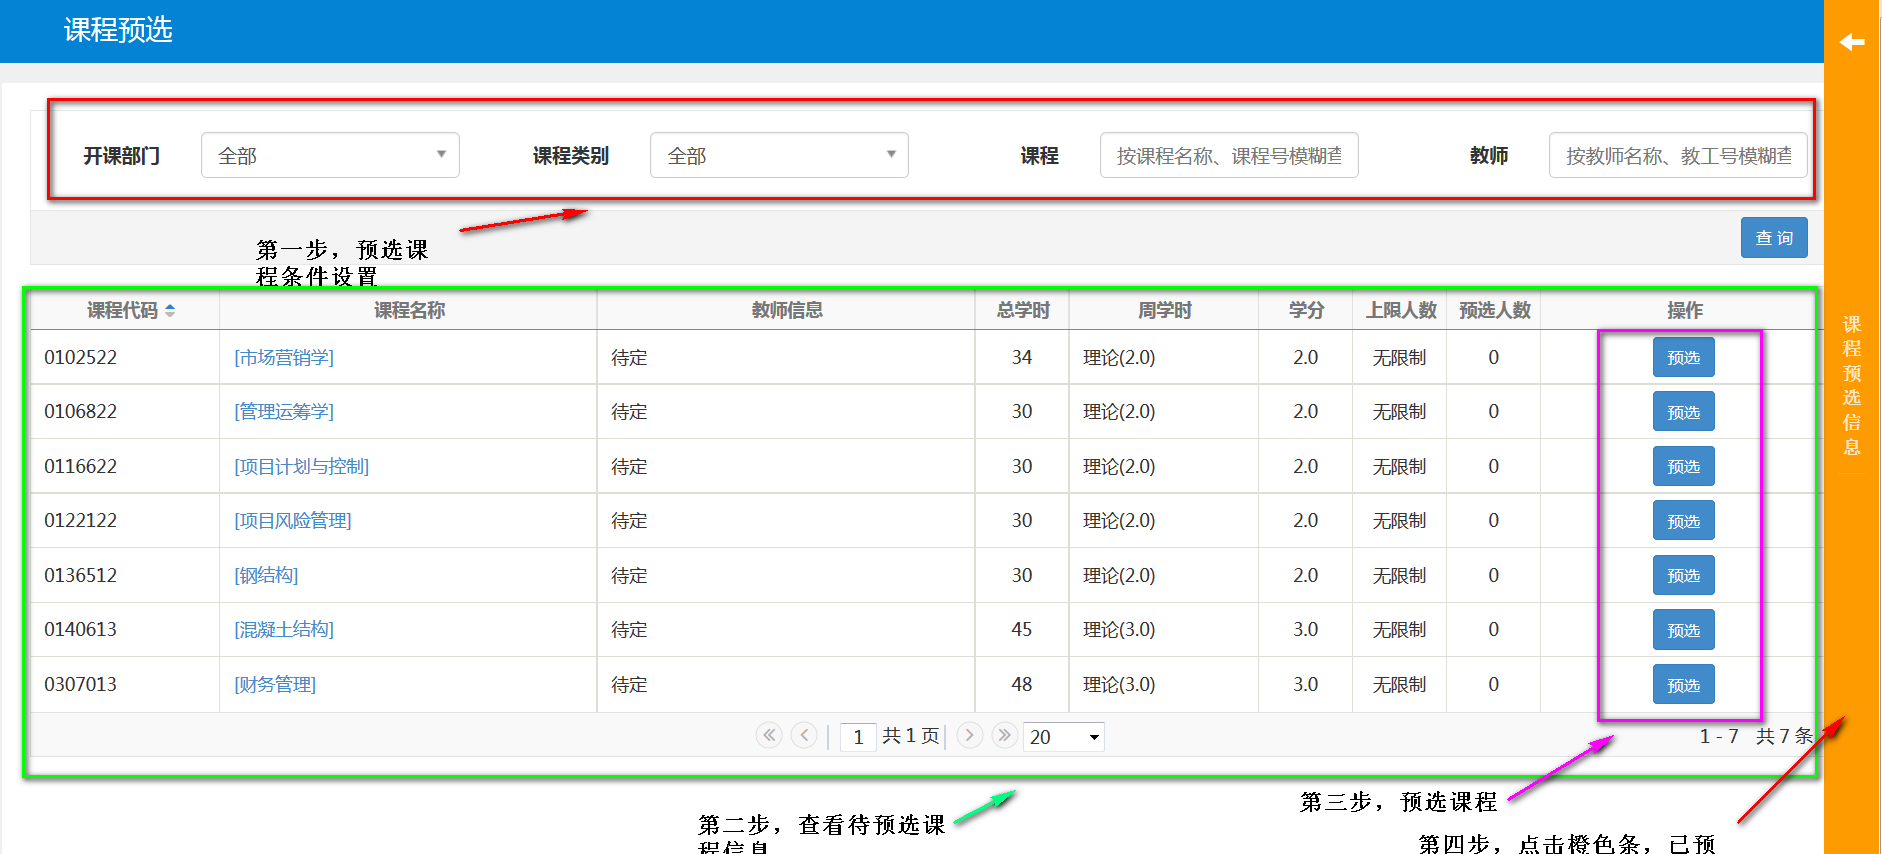Click into the 教师 search field
The width and height of the screenshot is (1882, 854).
1677,156
